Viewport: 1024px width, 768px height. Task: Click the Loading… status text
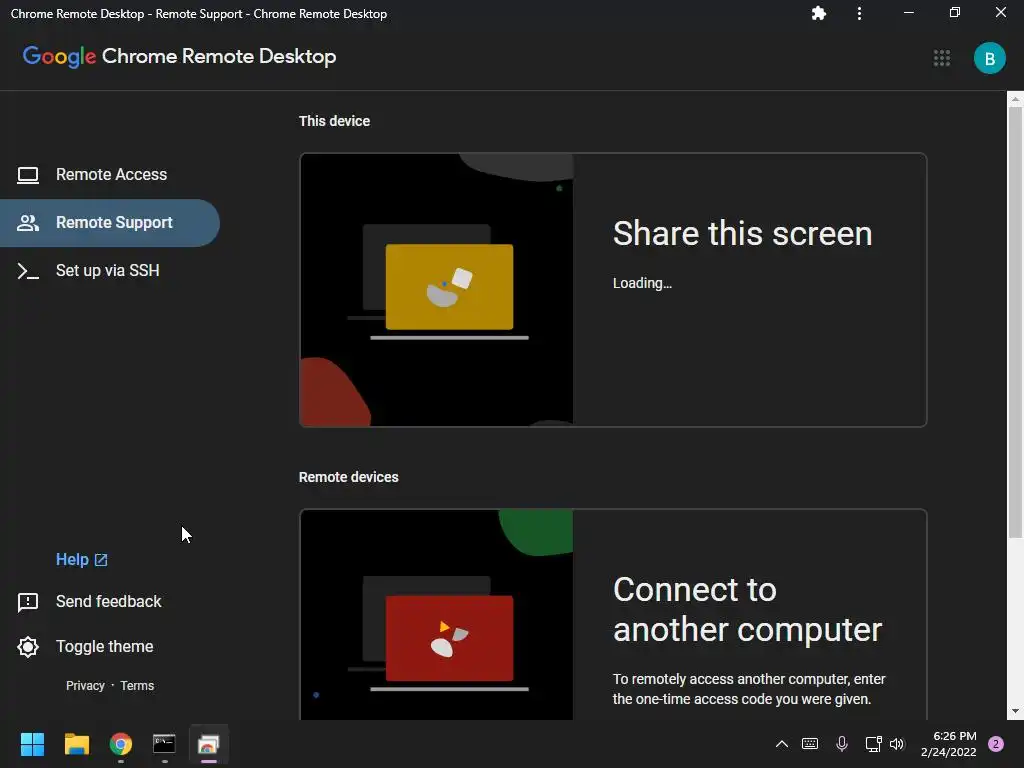(642, 283)
